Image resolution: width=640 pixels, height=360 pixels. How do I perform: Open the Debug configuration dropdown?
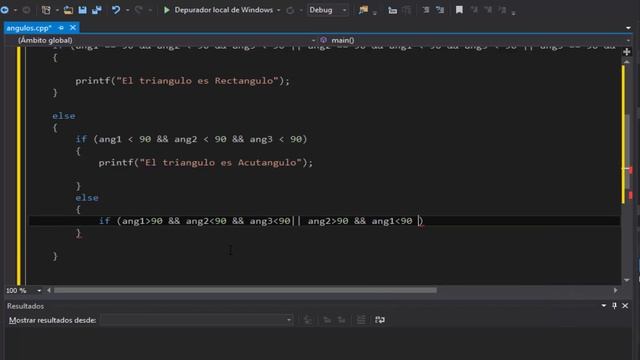point(328,10)
